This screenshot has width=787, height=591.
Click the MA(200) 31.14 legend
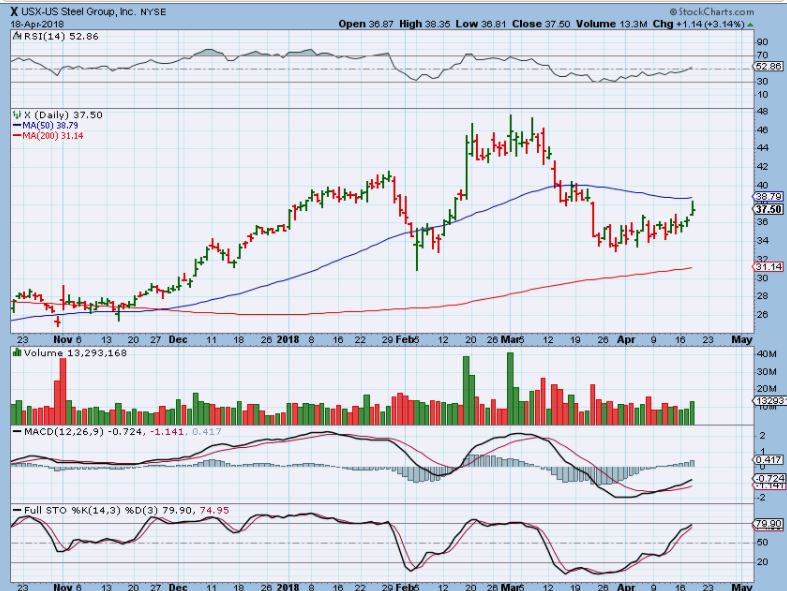pos(48,136)
